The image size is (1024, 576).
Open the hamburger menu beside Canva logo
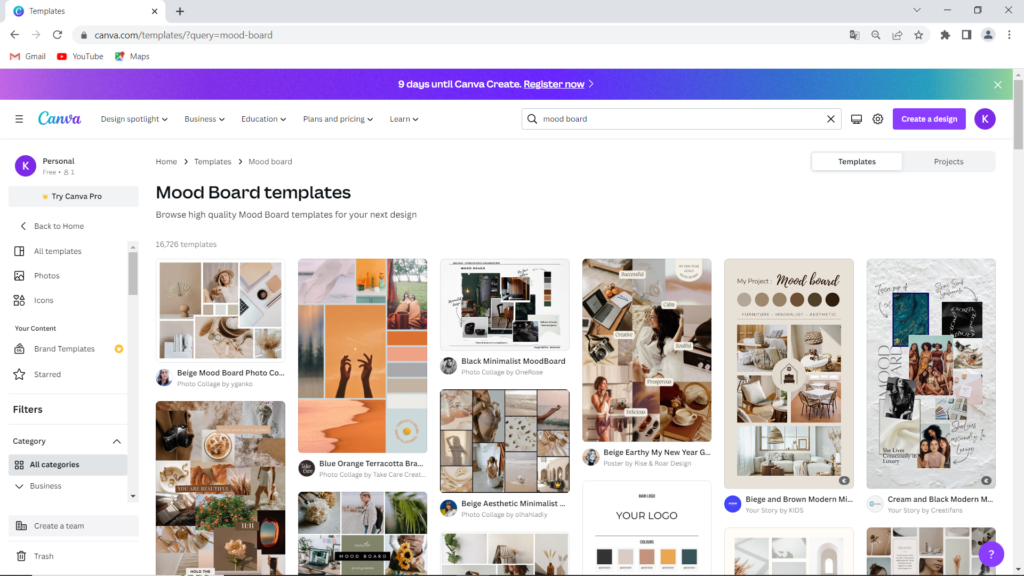coord(19,119)
